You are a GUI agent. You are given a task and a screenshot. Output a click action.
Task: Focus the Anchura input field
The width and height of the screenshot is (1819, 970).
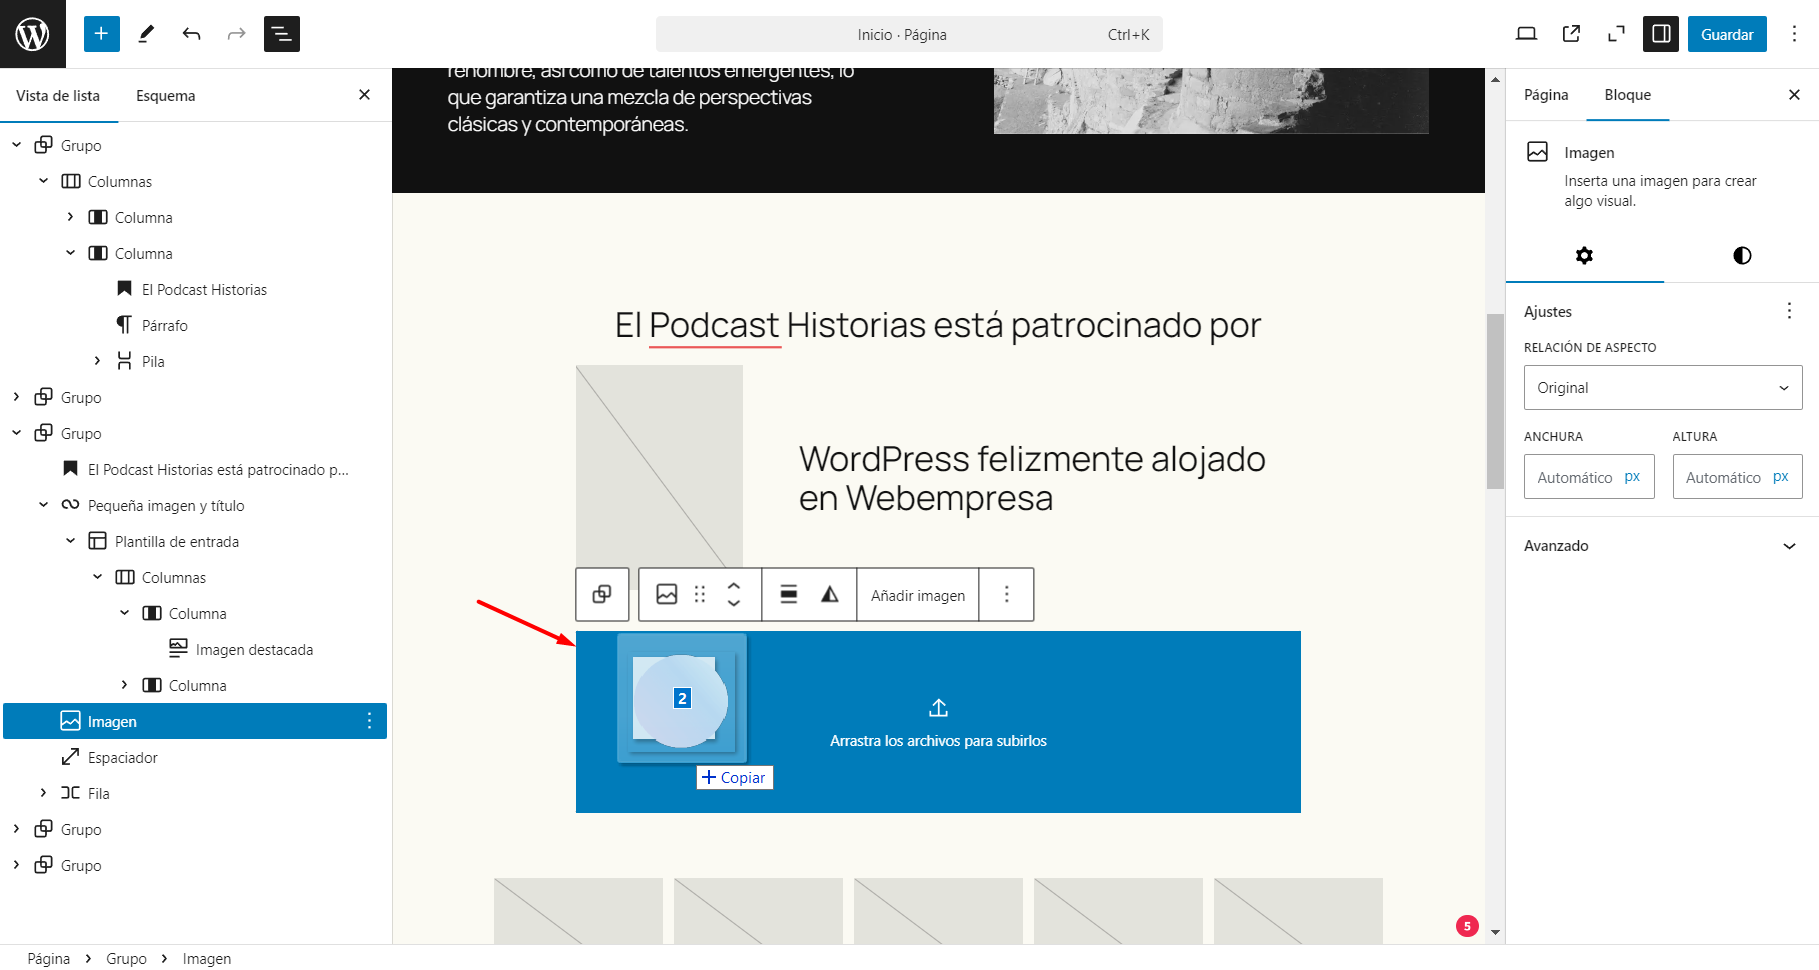(1574, 477)
